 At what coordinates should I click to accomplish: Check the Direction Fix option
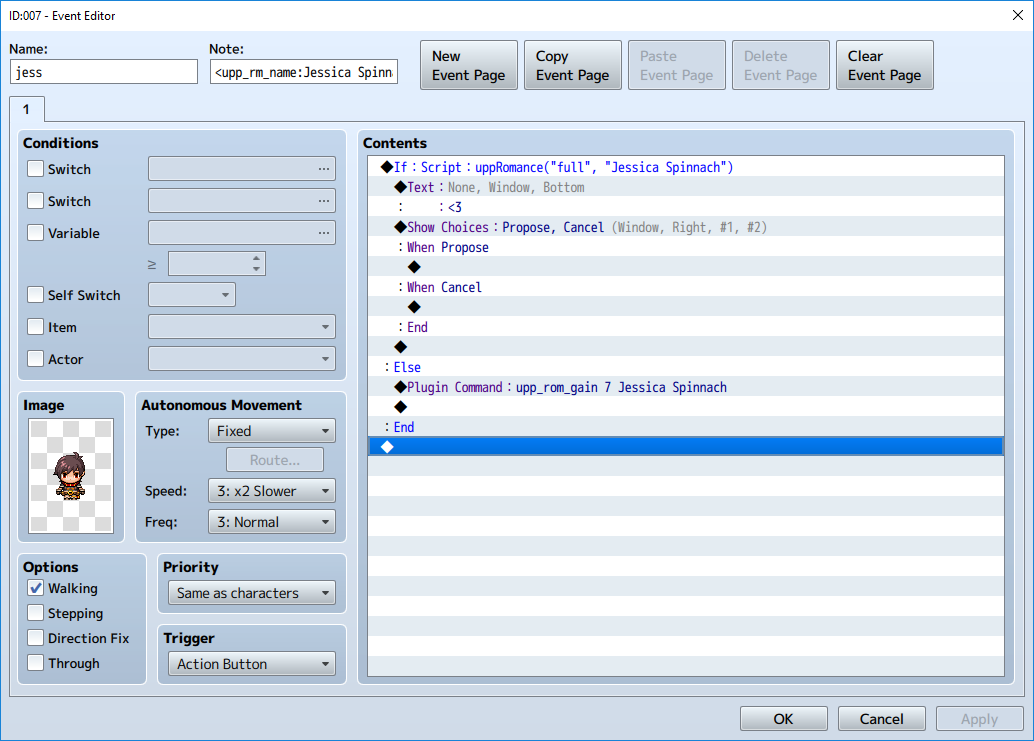(x=36, y=638)
